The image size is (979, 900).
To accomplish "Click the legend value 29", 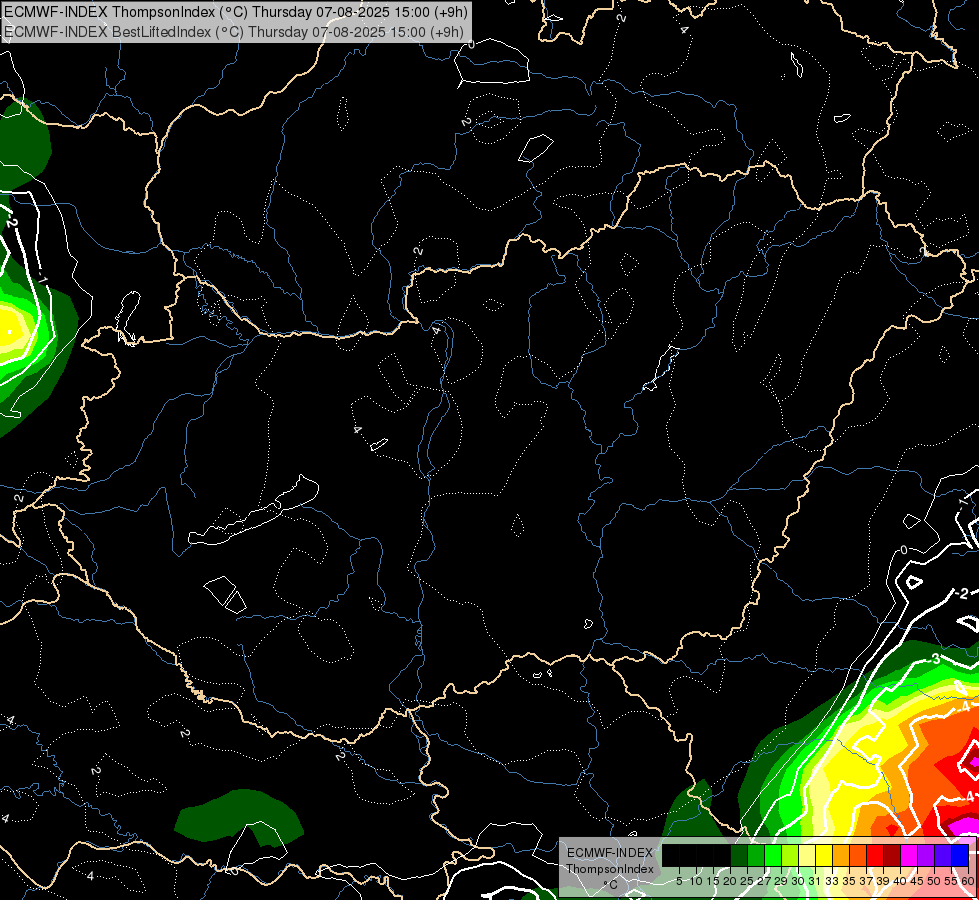I will click(x=781, y=881).
